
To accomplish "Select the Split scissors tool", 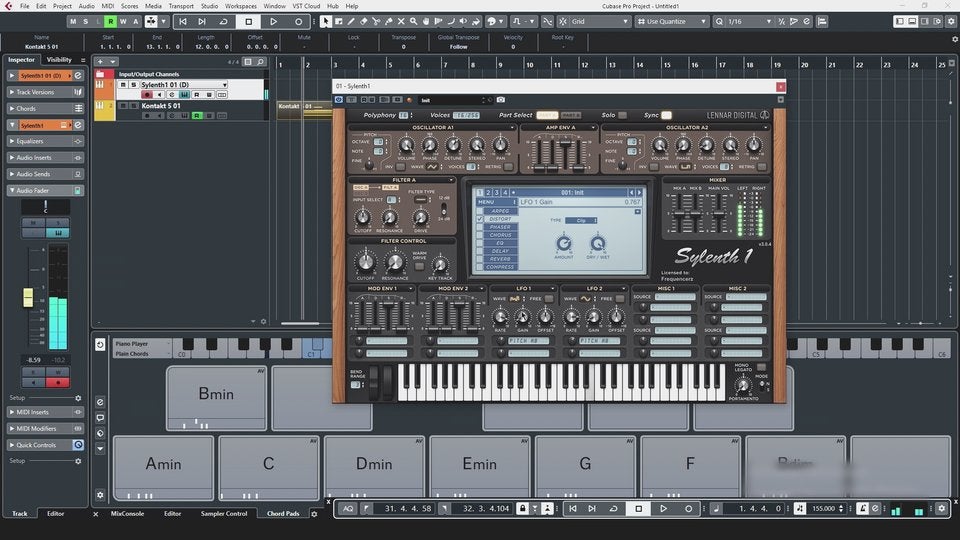I will point(376,21).
